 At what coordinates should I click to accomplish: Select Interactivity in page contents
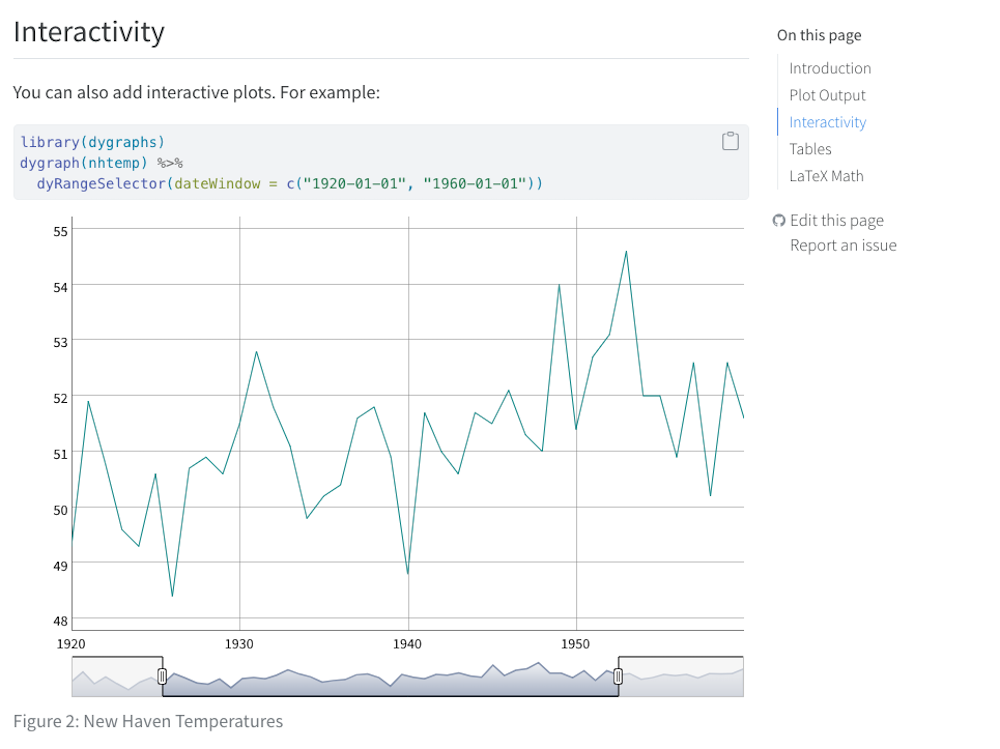pos(827,122)
